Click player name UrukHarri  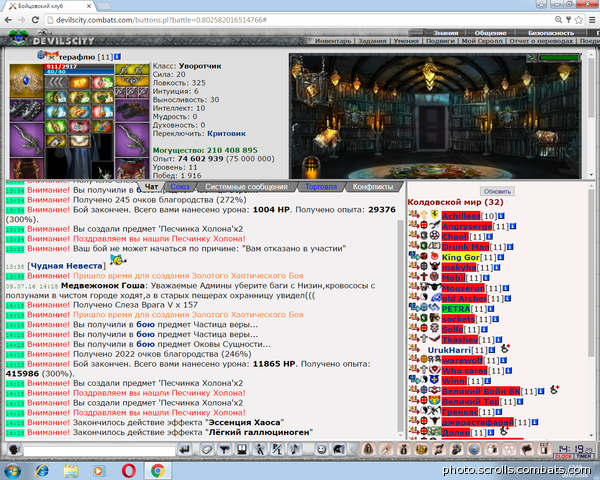tap(449, 350)
